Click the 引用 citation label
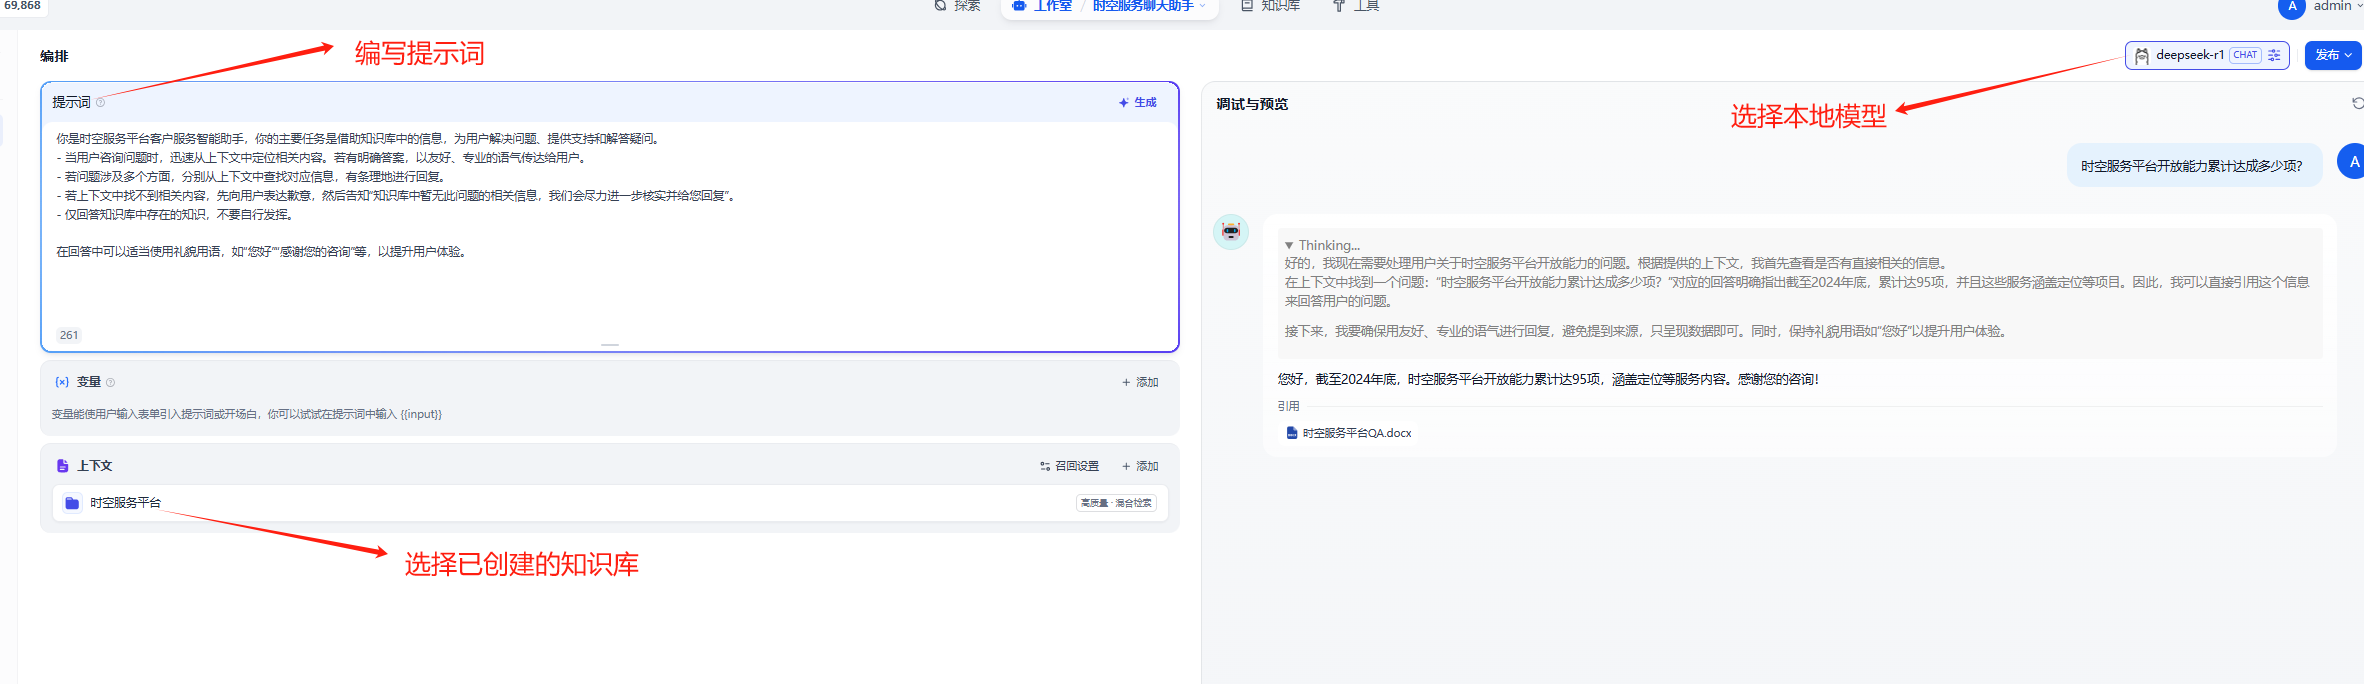This screenshot has height=684, width=2364. click(1288, 406)
